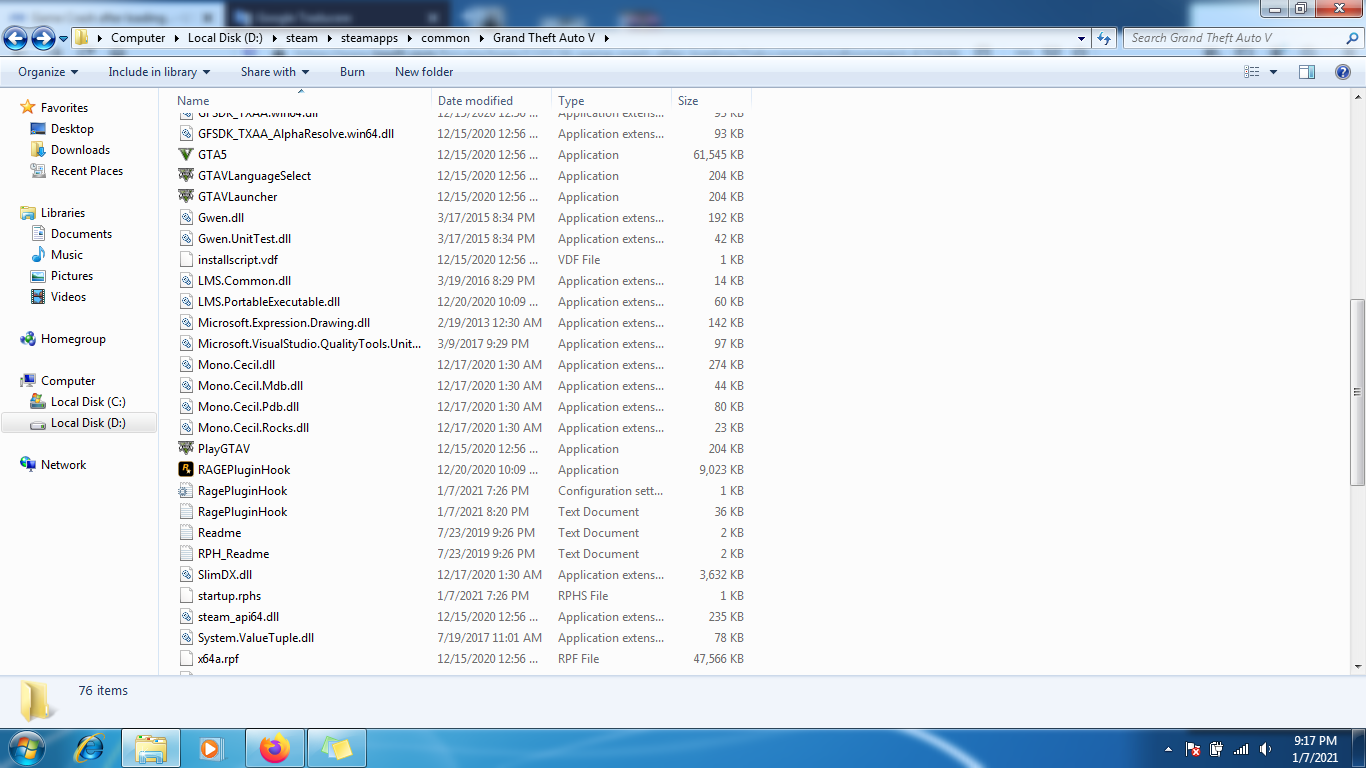Sort by the Date modified column header

[492, 101]
